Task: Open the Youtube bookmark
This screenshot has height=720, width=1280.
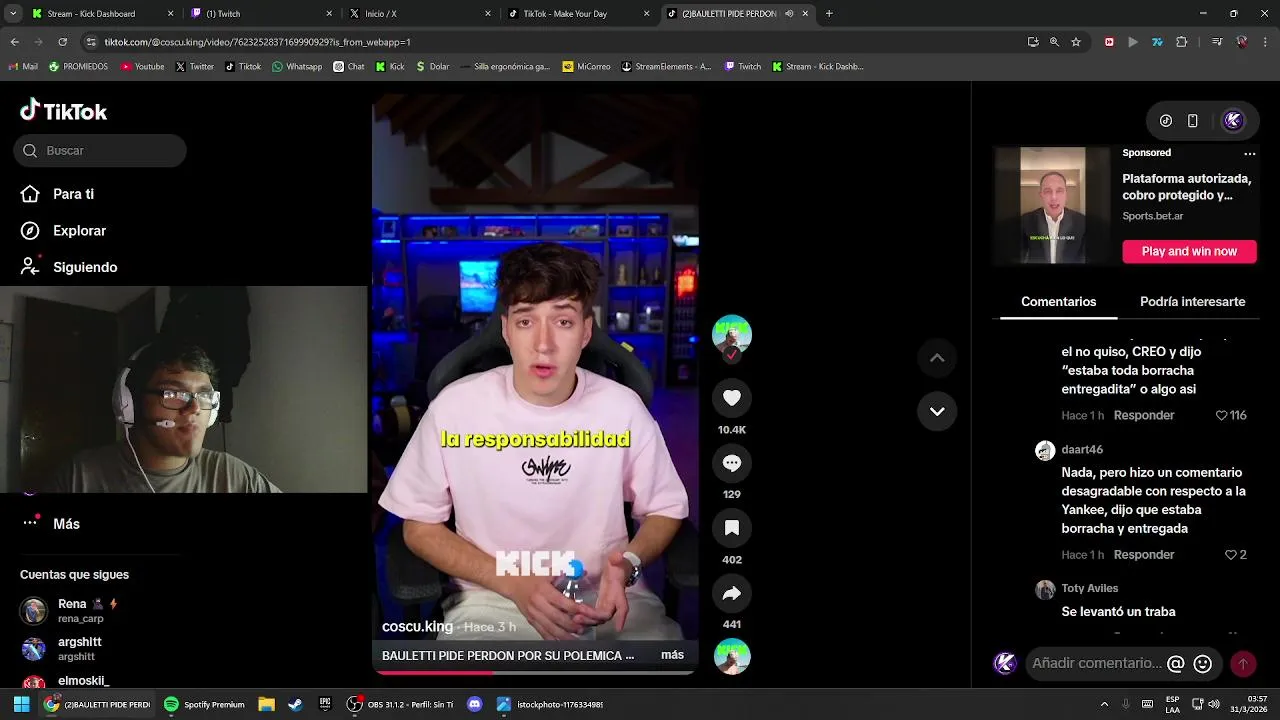Action: pos(142,67)
